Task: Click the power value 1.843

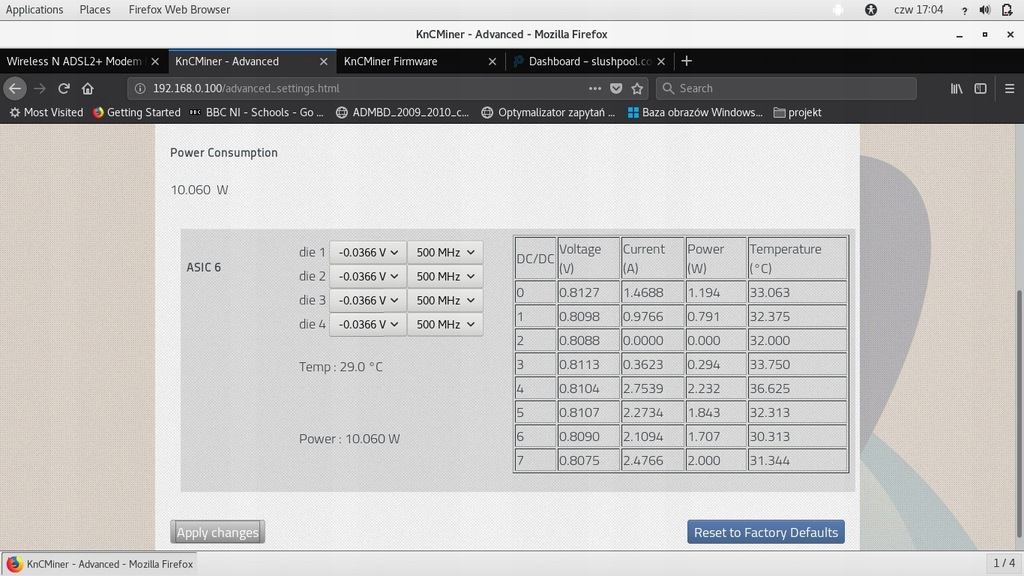Action: coord(704,413)
